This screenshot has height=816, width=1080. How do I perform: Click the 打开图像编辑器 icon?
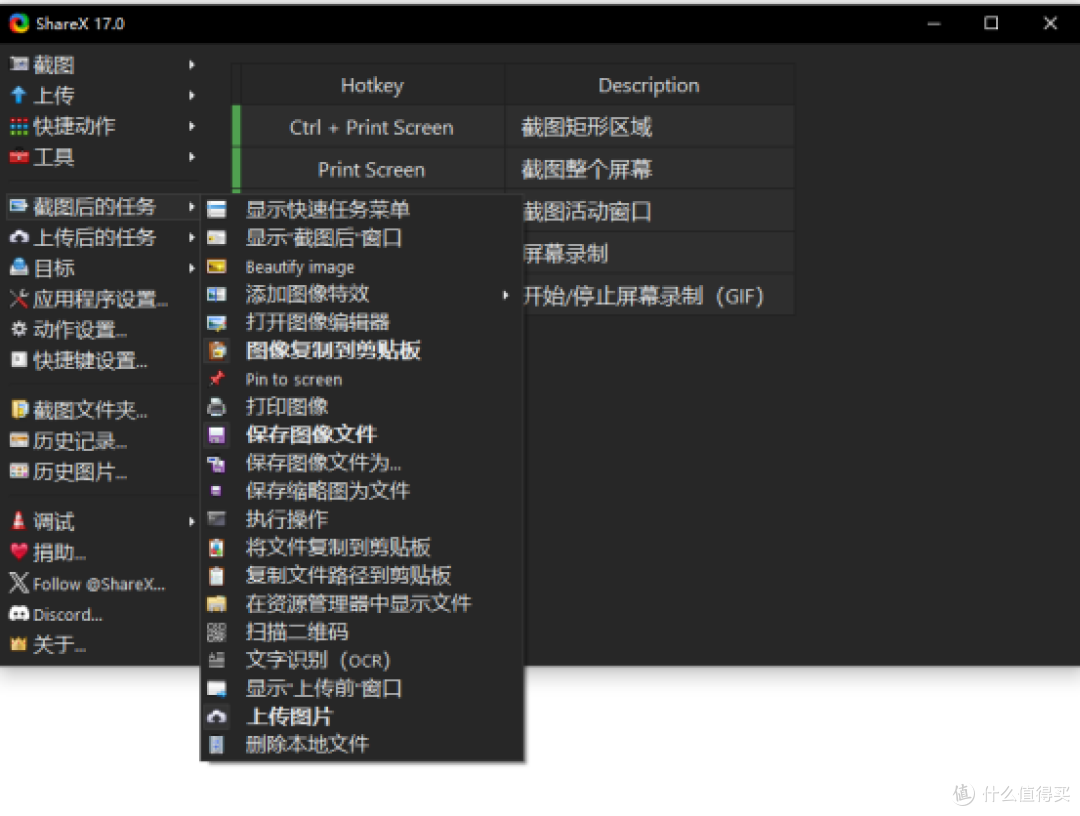216,322
